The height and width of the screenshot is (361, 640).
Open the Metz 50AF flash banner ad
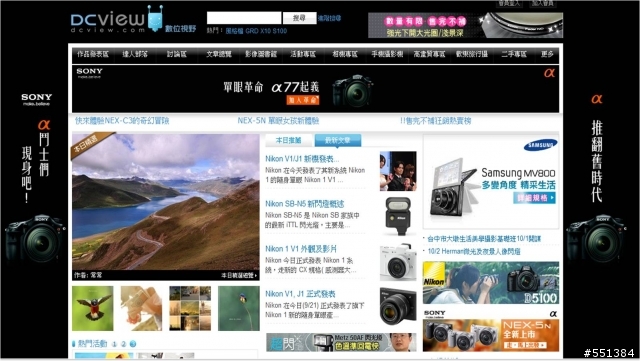pyautogui.click(x=341, y=342)
